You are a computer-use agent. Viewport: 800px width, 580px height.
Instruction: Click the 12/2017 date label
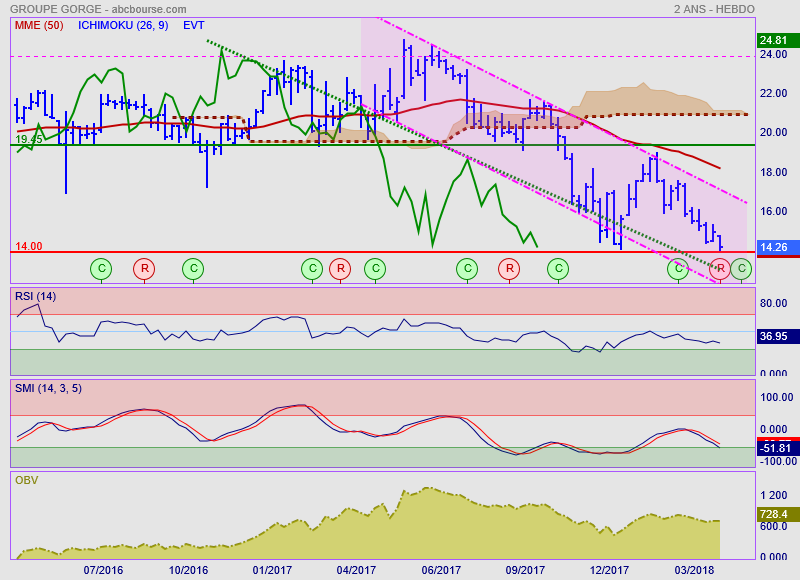coord(609,570)
